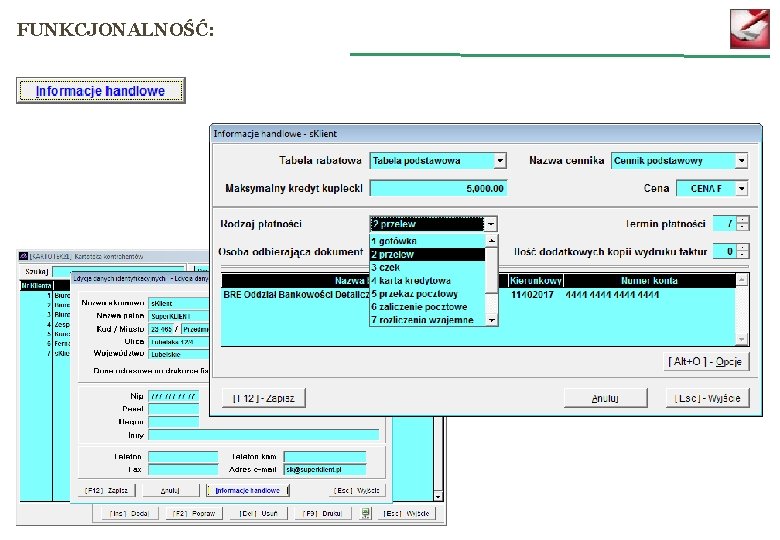Select '7 rozliczenia wzajemne' option
The width and height of the screenshot is (780, 540).
pos(427,320)
